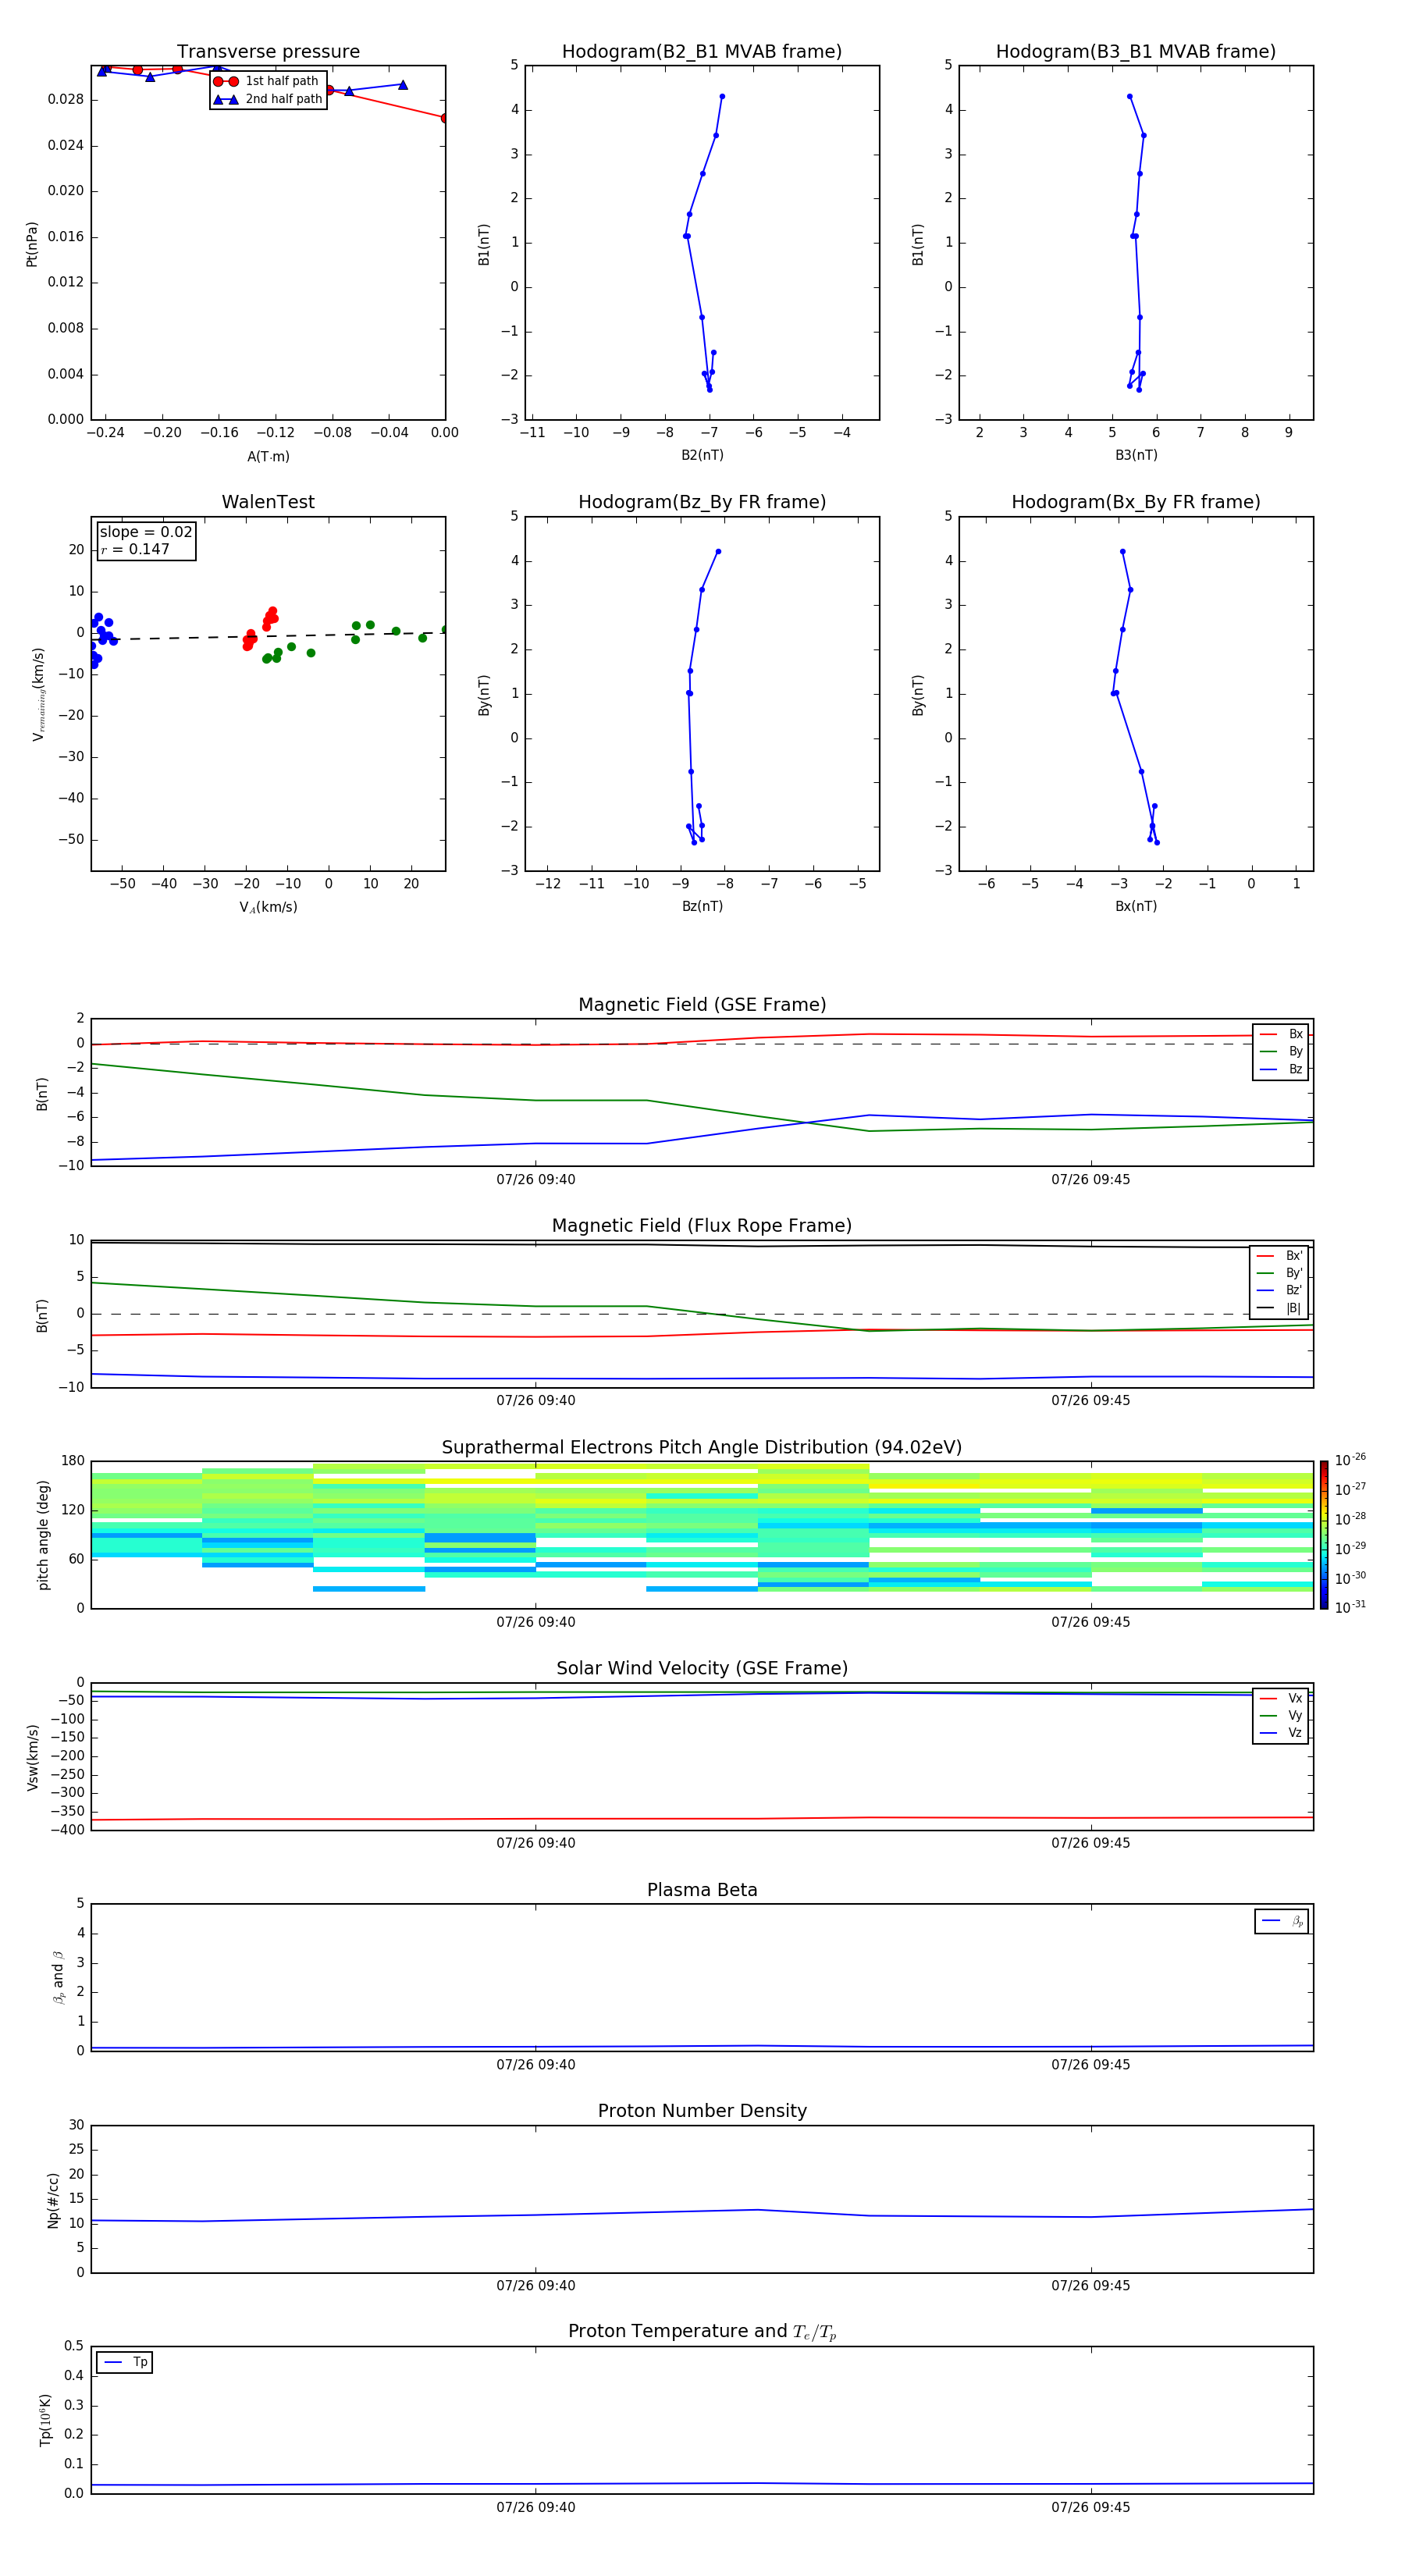Select the "Hodogram(Bz_By FR frame)" title
The height and width of the screenshot is (2576, 1405).
pos(702,502)
